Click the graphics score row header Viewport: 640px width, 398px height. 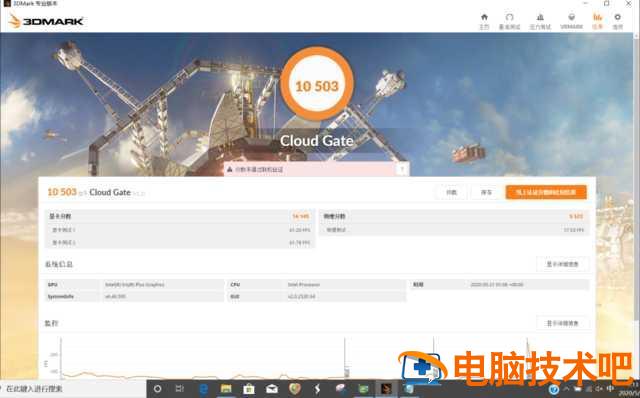tap(180, 216)
